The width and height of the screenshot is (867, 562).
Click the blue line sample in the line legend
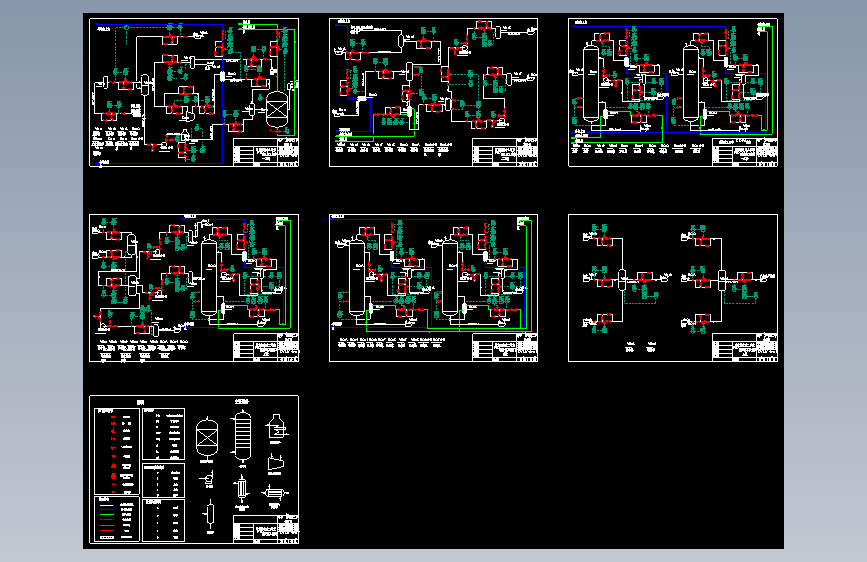[107, 509]
